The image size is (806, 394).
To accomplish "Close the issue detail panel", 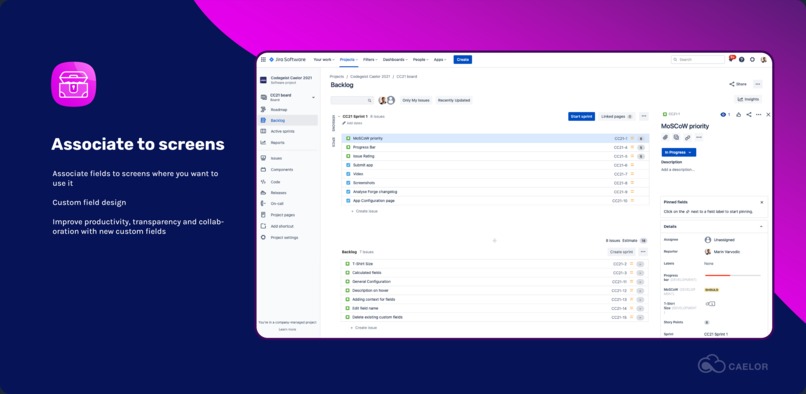I will [x=768, y=114].
